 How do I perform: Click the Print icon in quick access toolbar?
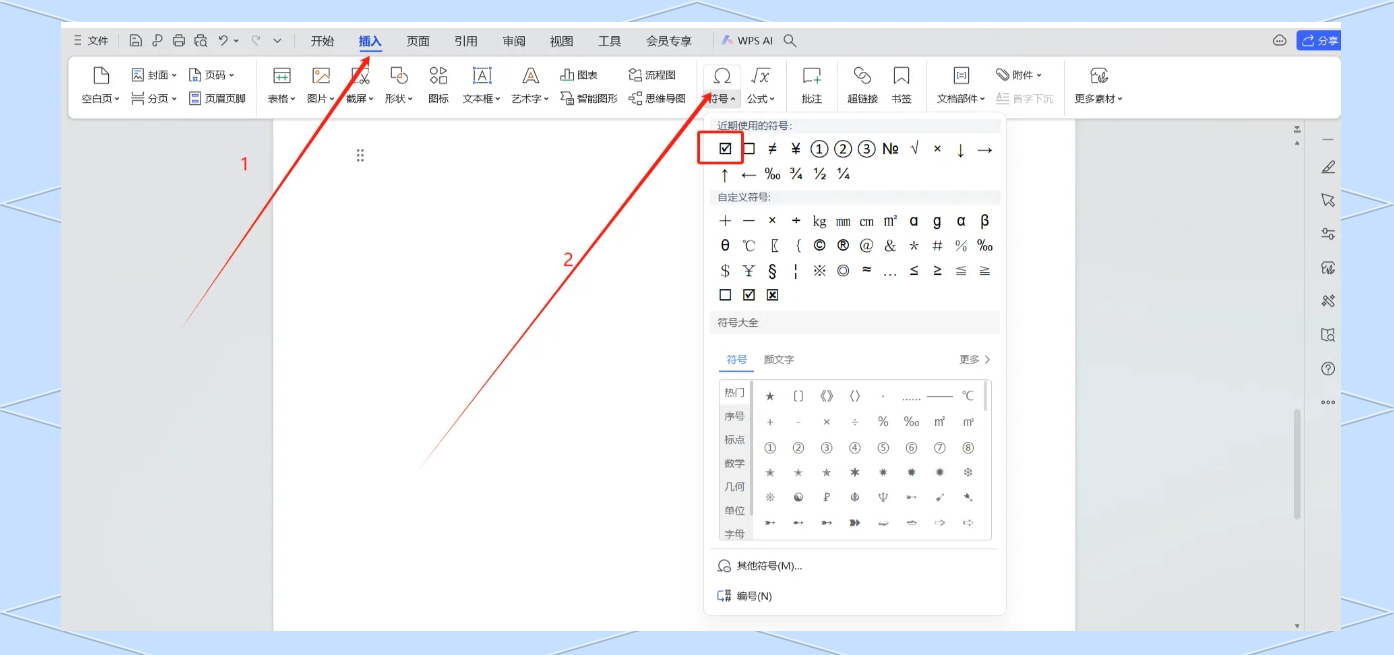[x=179, y=41]
